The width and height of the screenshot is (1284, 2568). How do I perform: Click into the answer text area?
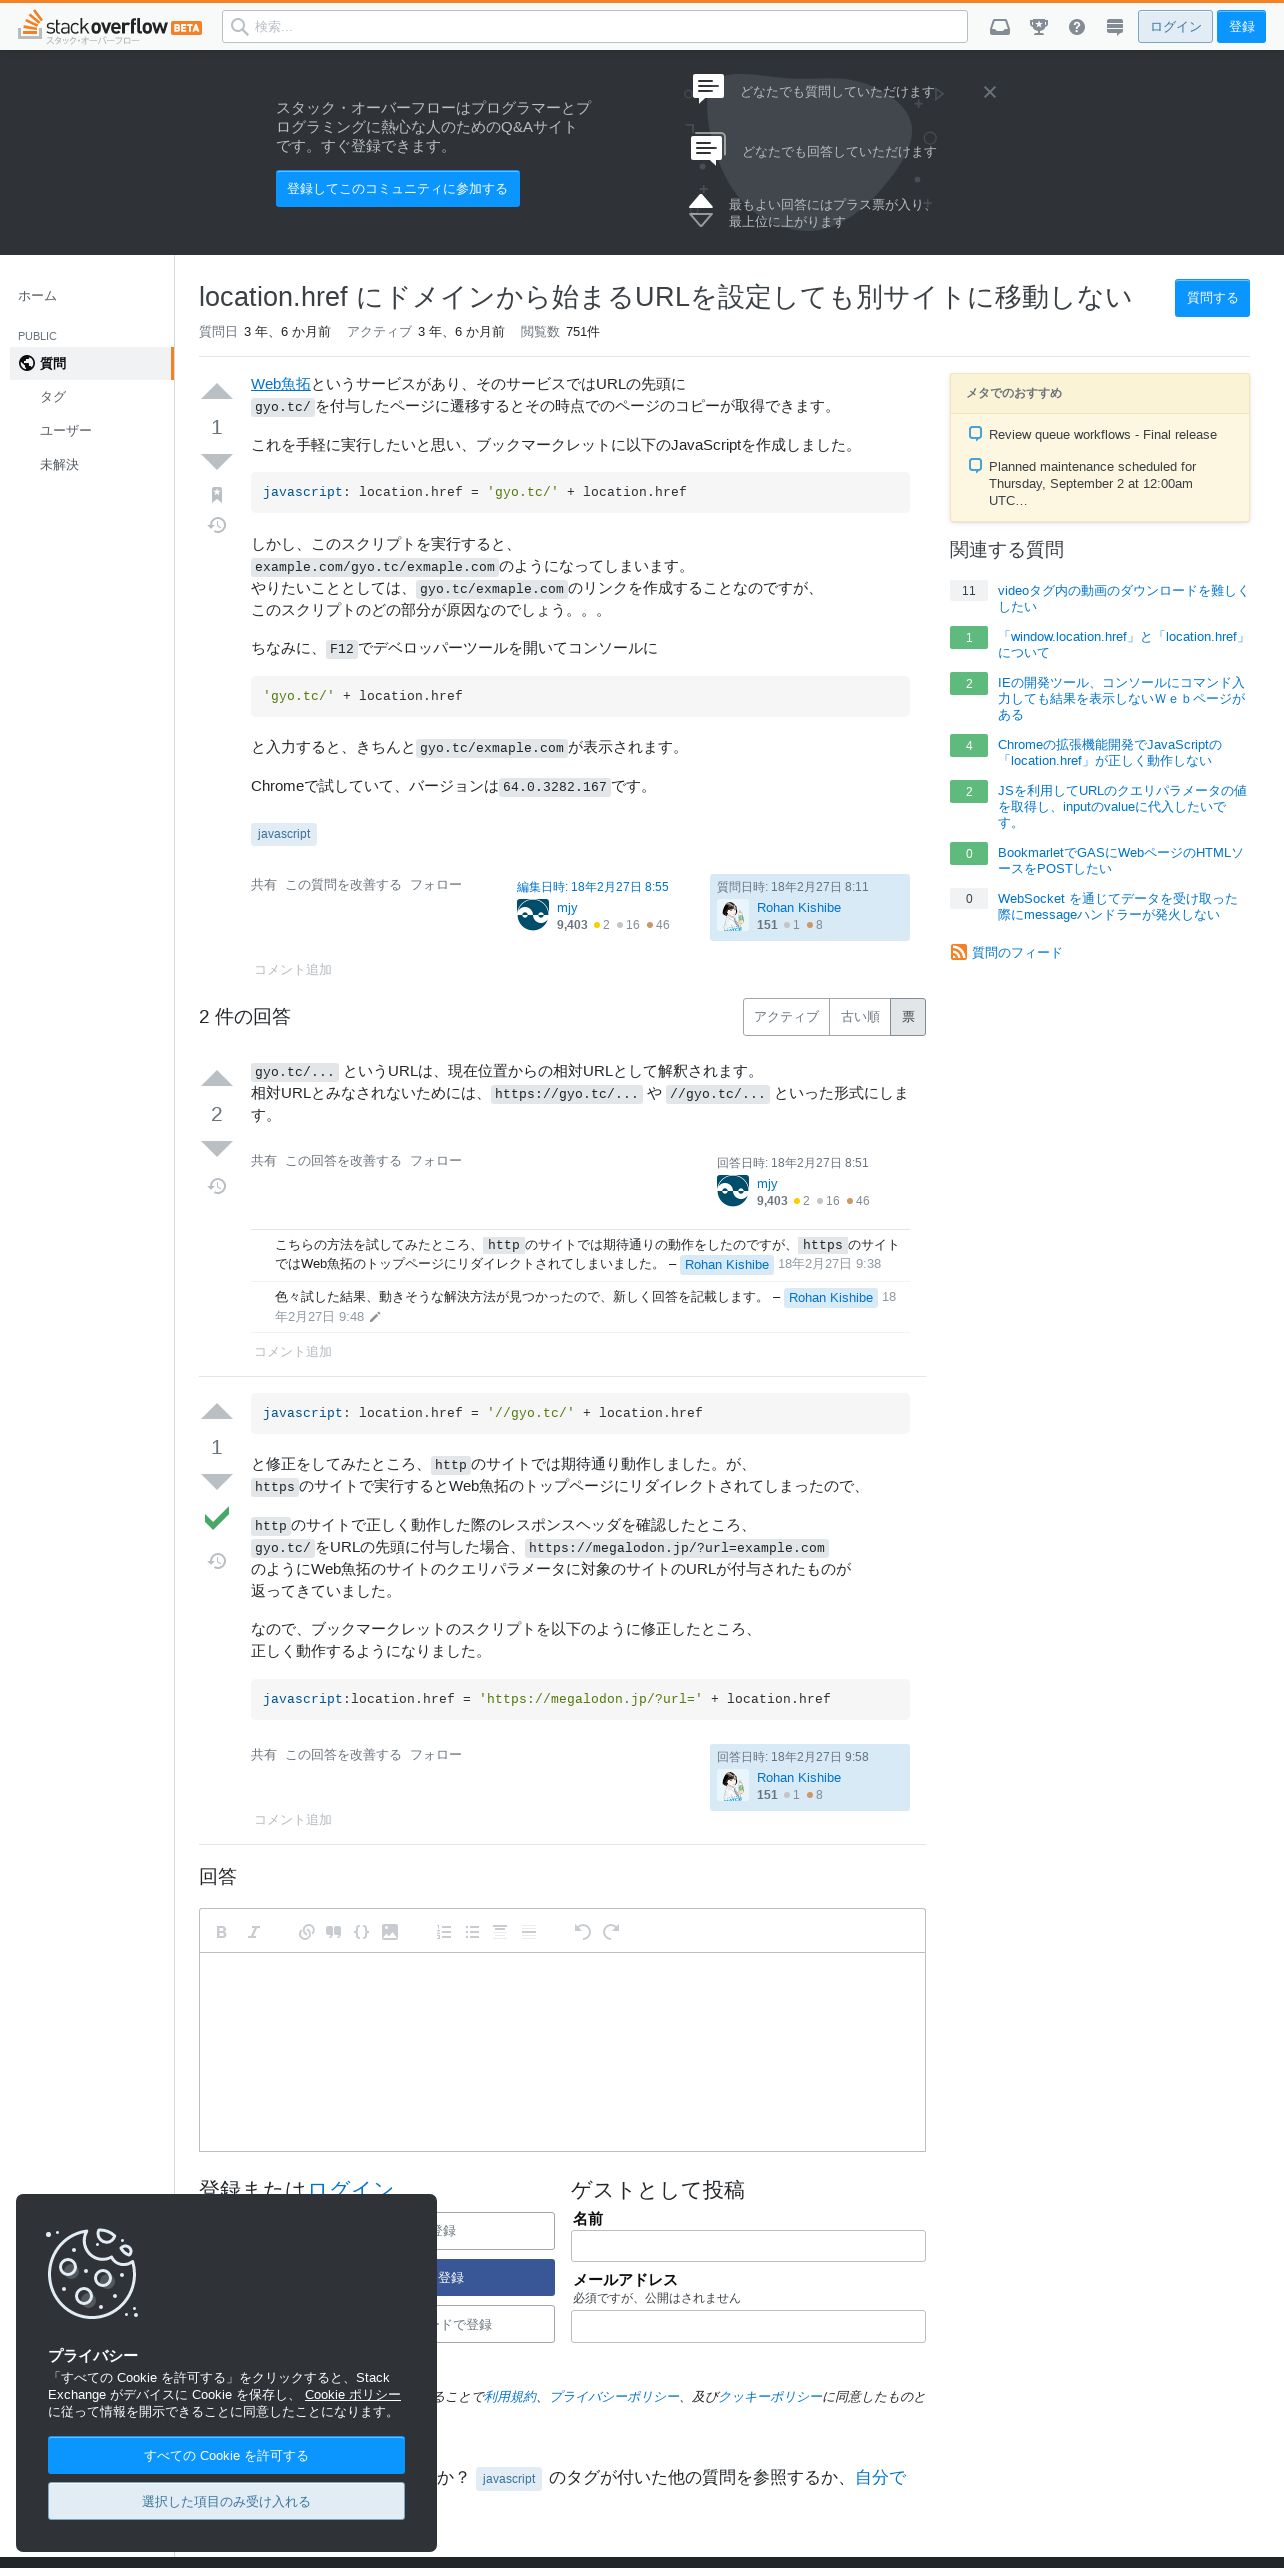[x=562, y=2051]
